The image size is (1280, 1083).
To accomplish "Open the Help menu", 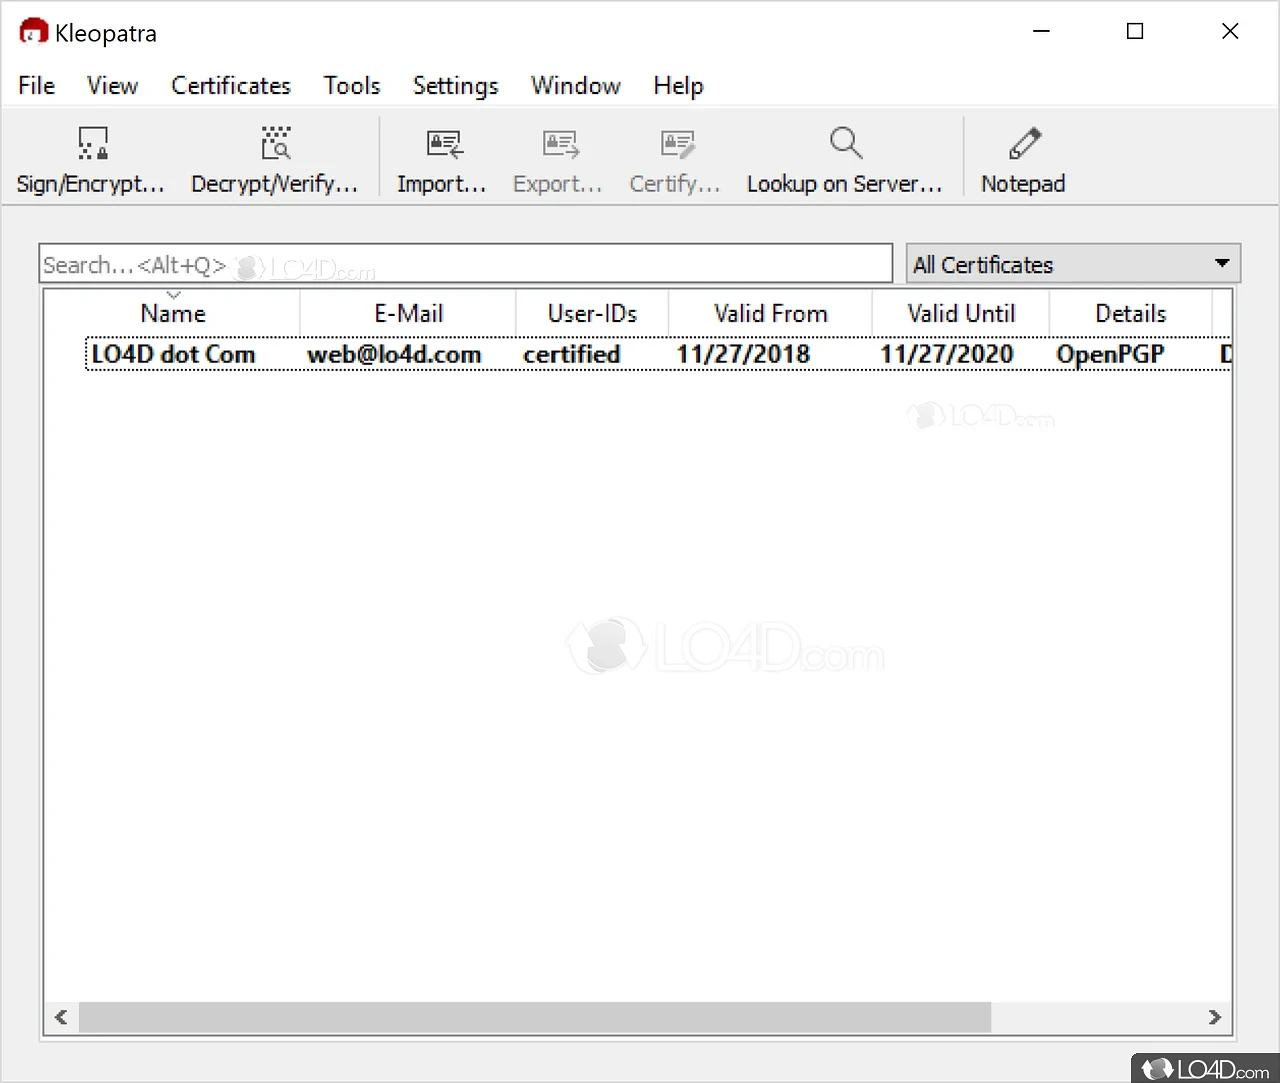I will tap(678, 86).
